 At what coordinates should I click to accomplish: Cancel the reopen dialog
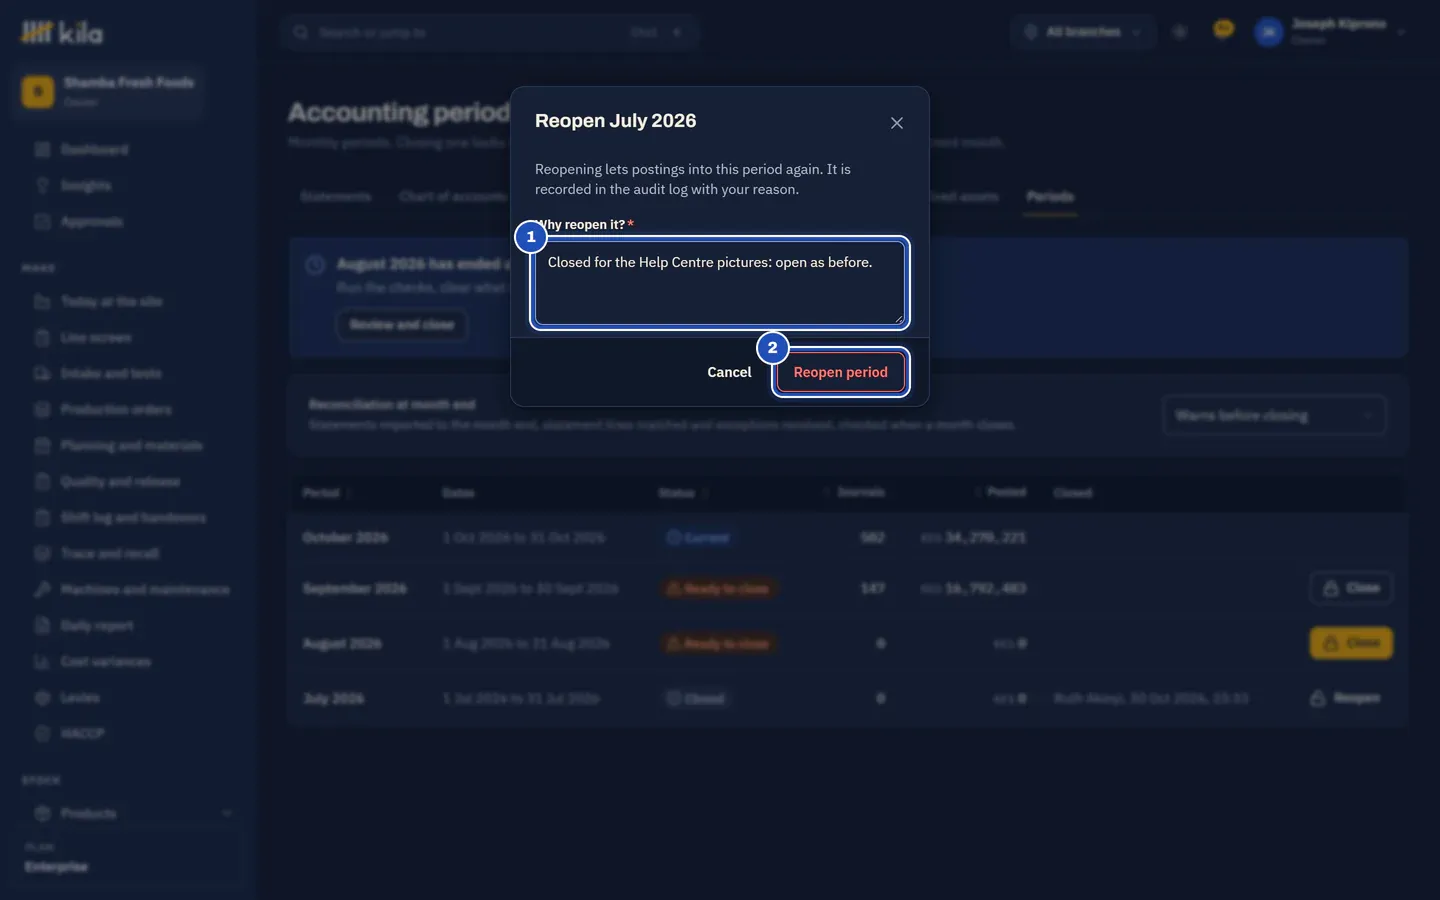coord(729,372)
